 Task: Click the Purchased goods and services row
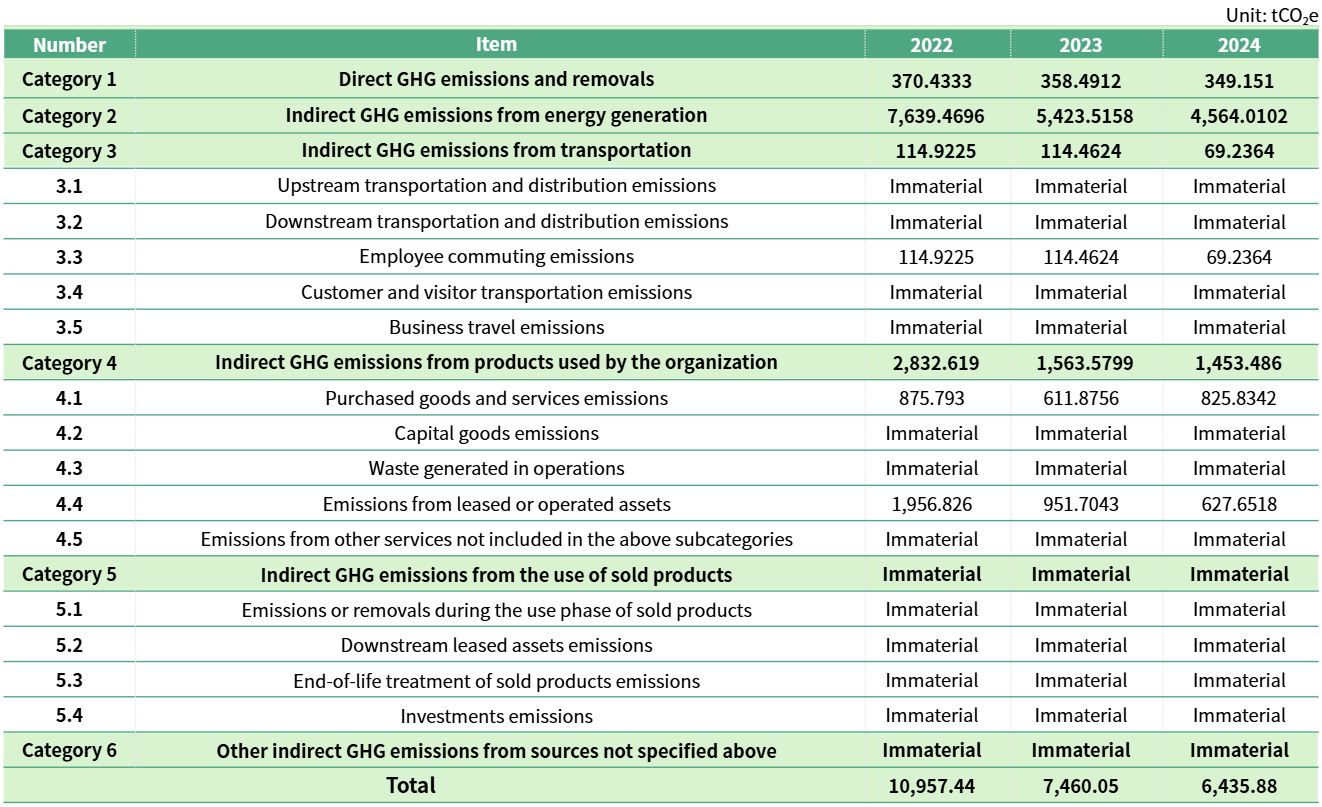pos(497,398)
